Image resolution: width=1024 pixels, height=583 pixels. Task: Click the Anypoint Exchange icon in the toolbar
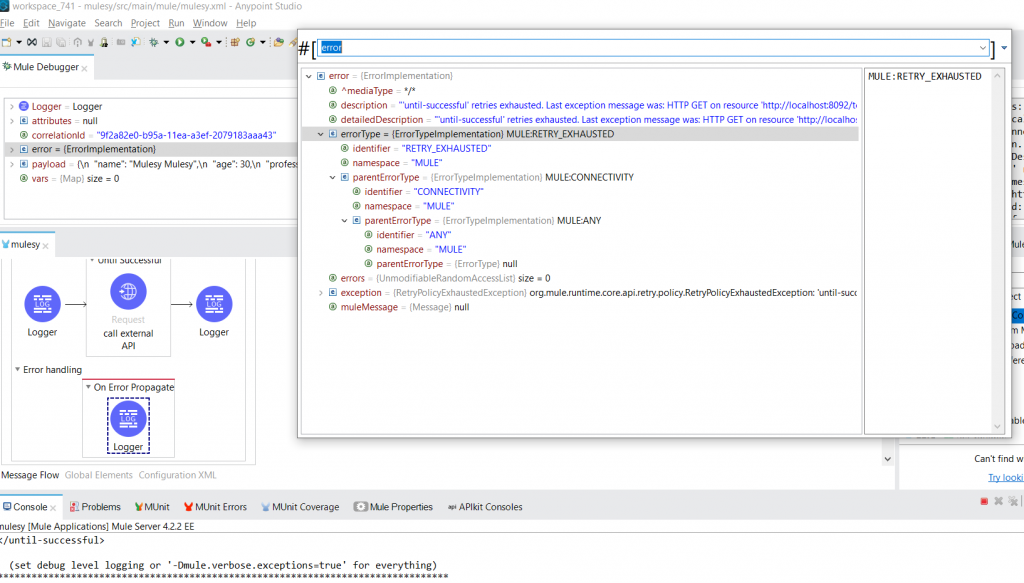pos(278,43)
